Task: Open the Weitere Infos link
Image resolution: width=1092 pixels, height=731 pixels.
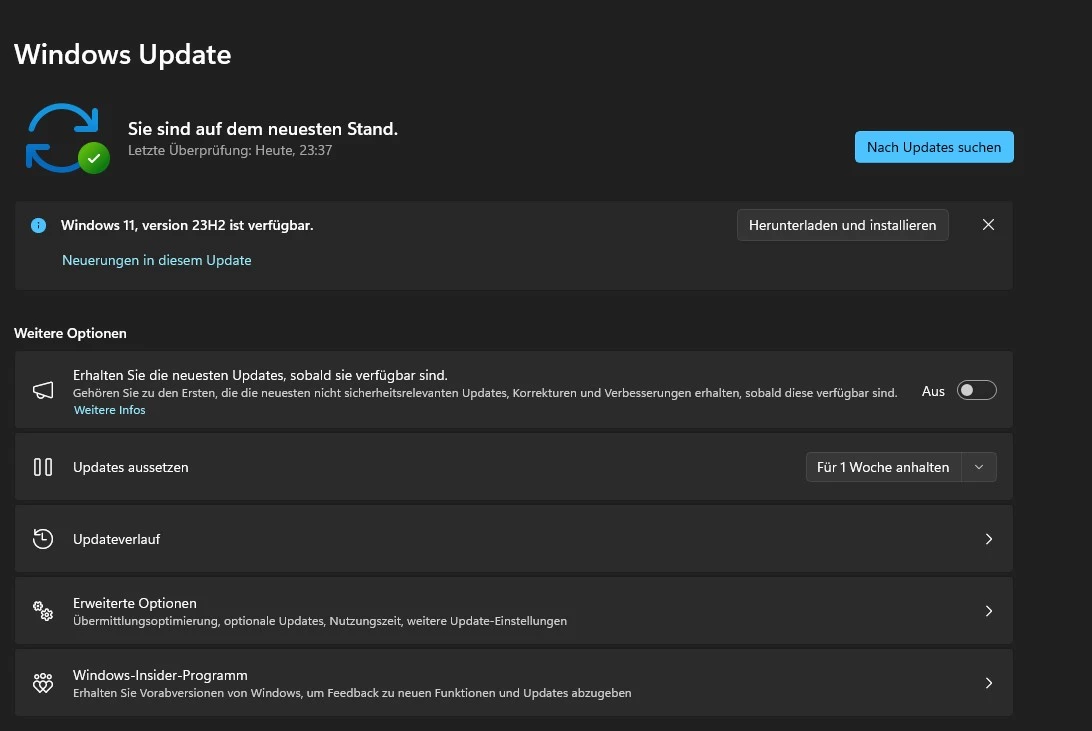Action: 109,410
